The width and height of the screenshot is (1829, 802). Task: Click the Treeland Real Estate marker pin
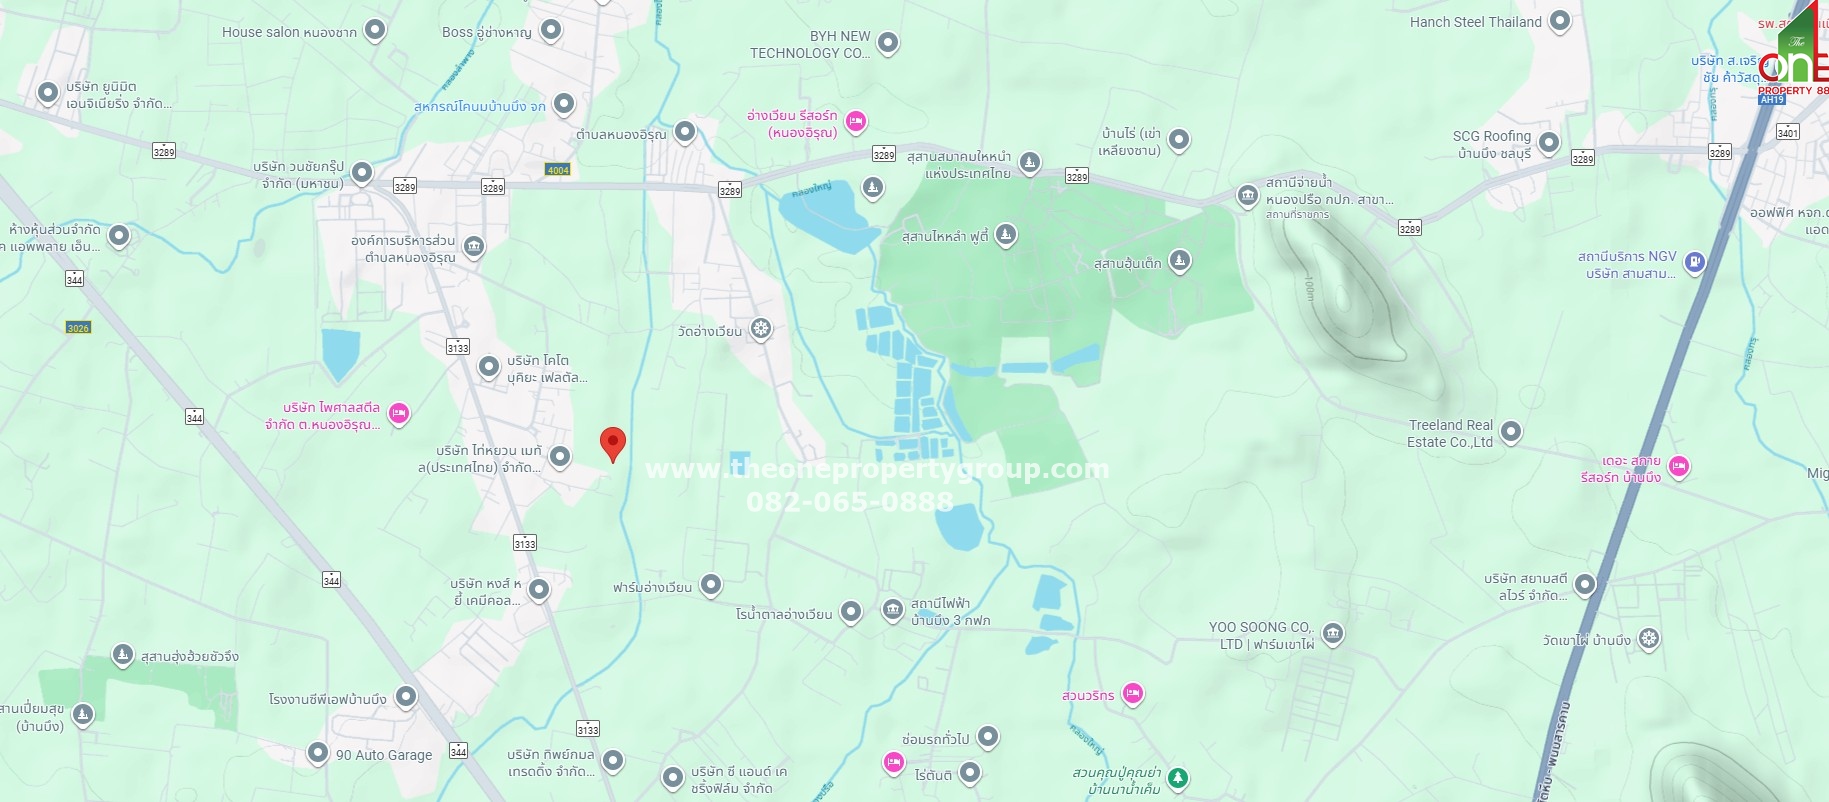[x=1511, y=432]
